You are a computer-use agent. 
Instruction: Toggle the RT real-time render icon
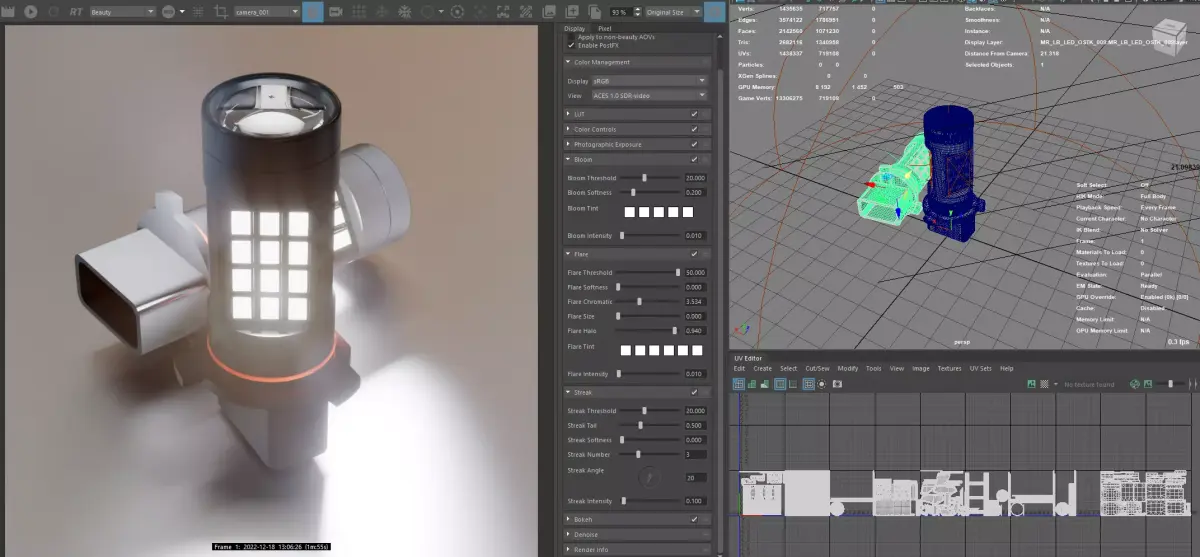pyautogui.click(x=77, y=12)
